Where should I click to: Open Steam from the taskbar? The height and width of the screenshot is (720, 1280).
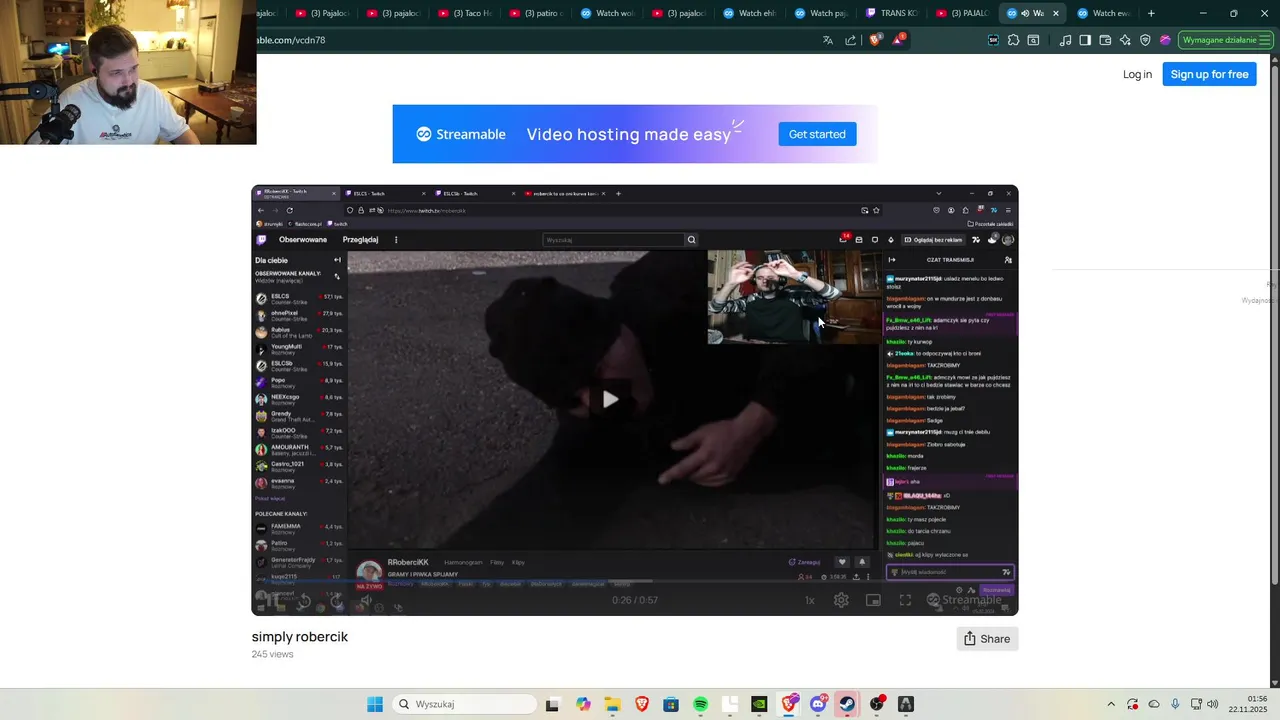(x=847, y=704)
